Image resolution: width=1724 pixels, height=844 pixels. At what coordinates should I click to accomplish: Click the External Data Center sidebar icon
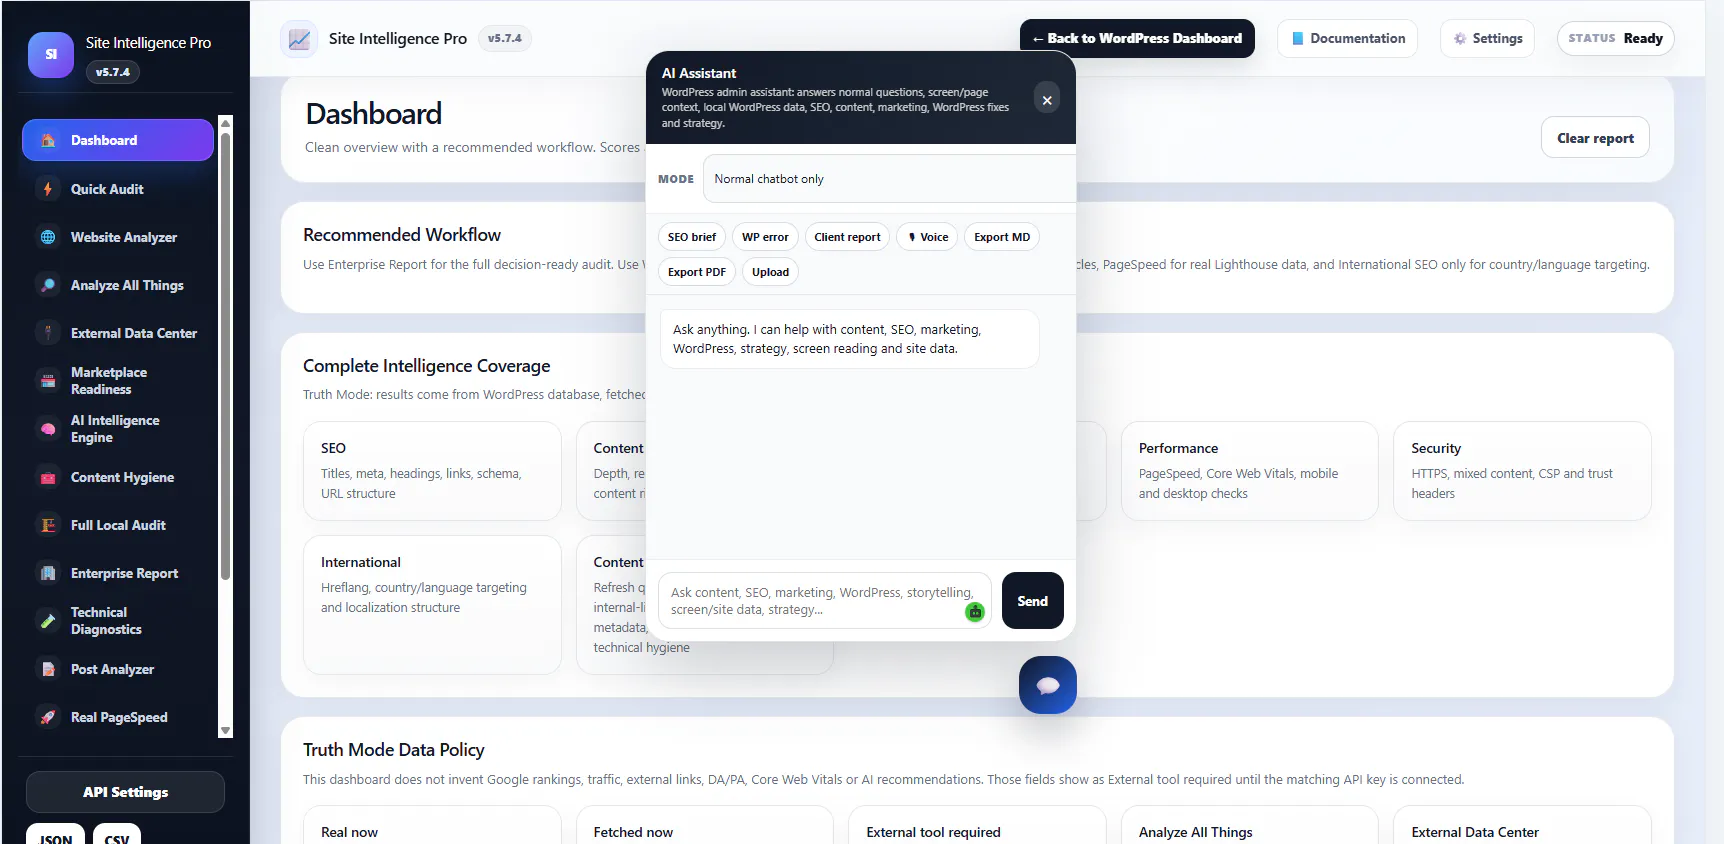tap(48, 333)
